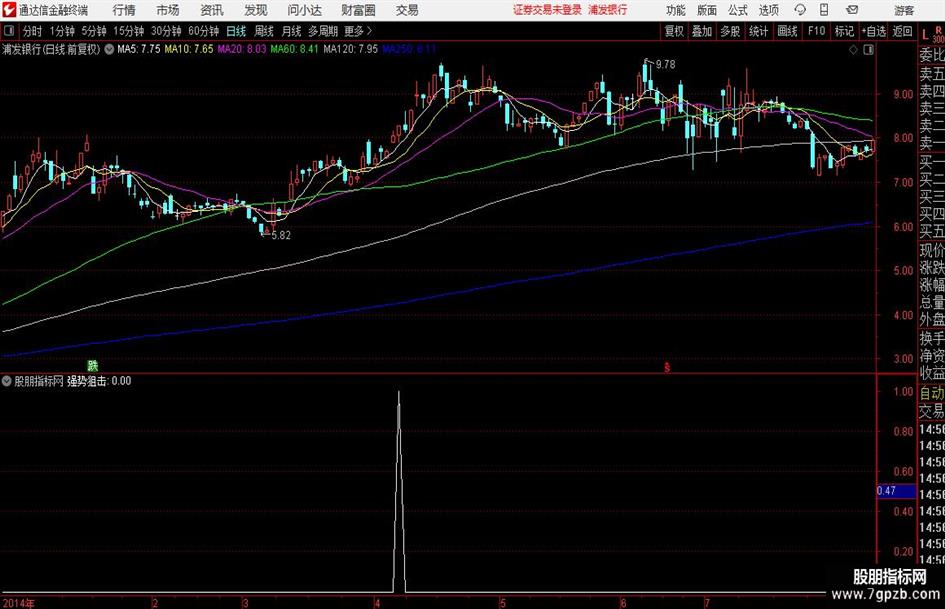Screen dimensions: 945x609
Task: Click the customer service headset icon
Action: [800, 10]
